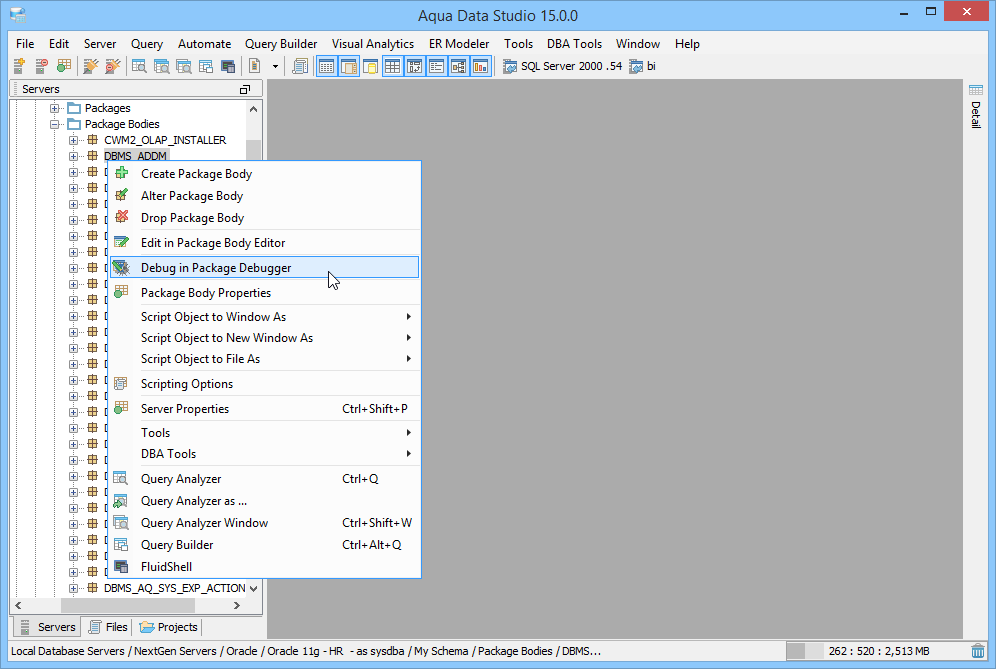
Task: Click the Query Analyzer Window toolbar icon
Action: [161, 66]
